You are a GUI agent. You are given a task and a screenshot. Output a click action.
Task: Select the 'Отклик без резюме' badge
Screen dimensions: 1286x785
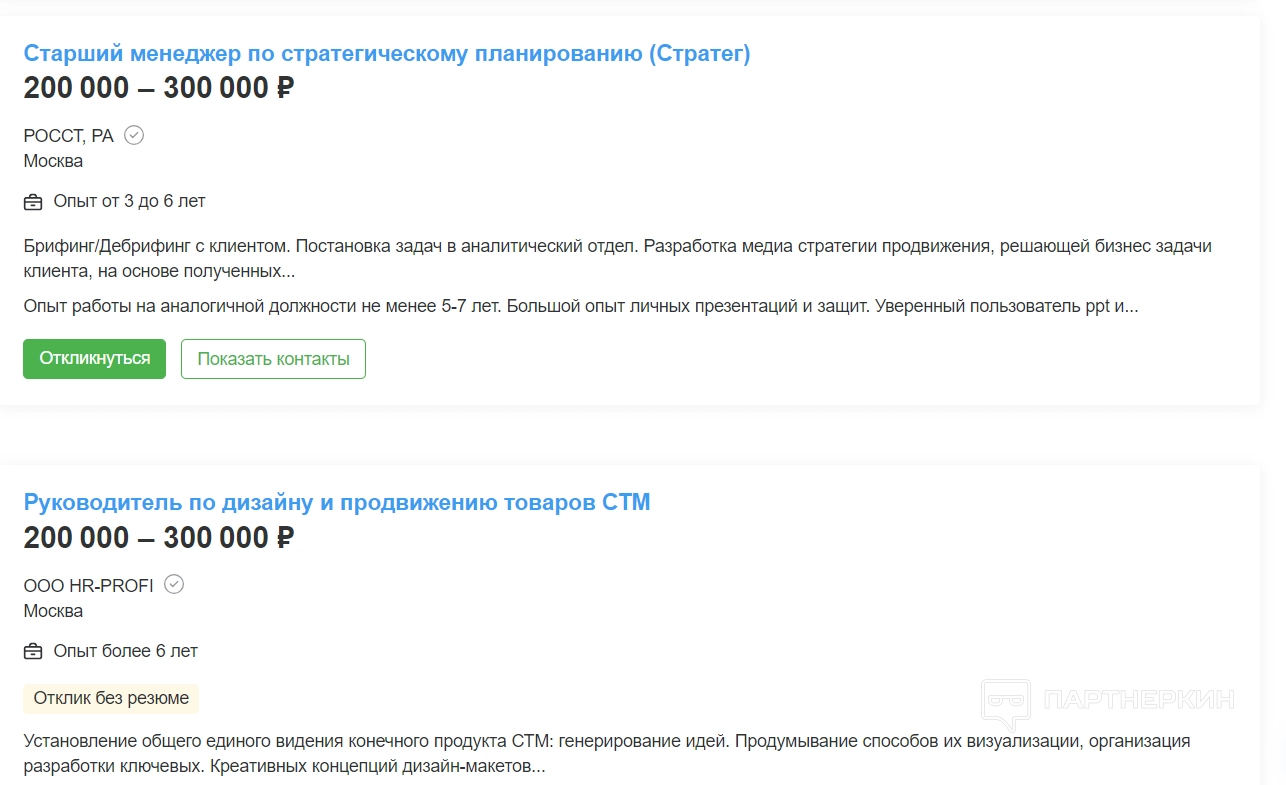111,698
